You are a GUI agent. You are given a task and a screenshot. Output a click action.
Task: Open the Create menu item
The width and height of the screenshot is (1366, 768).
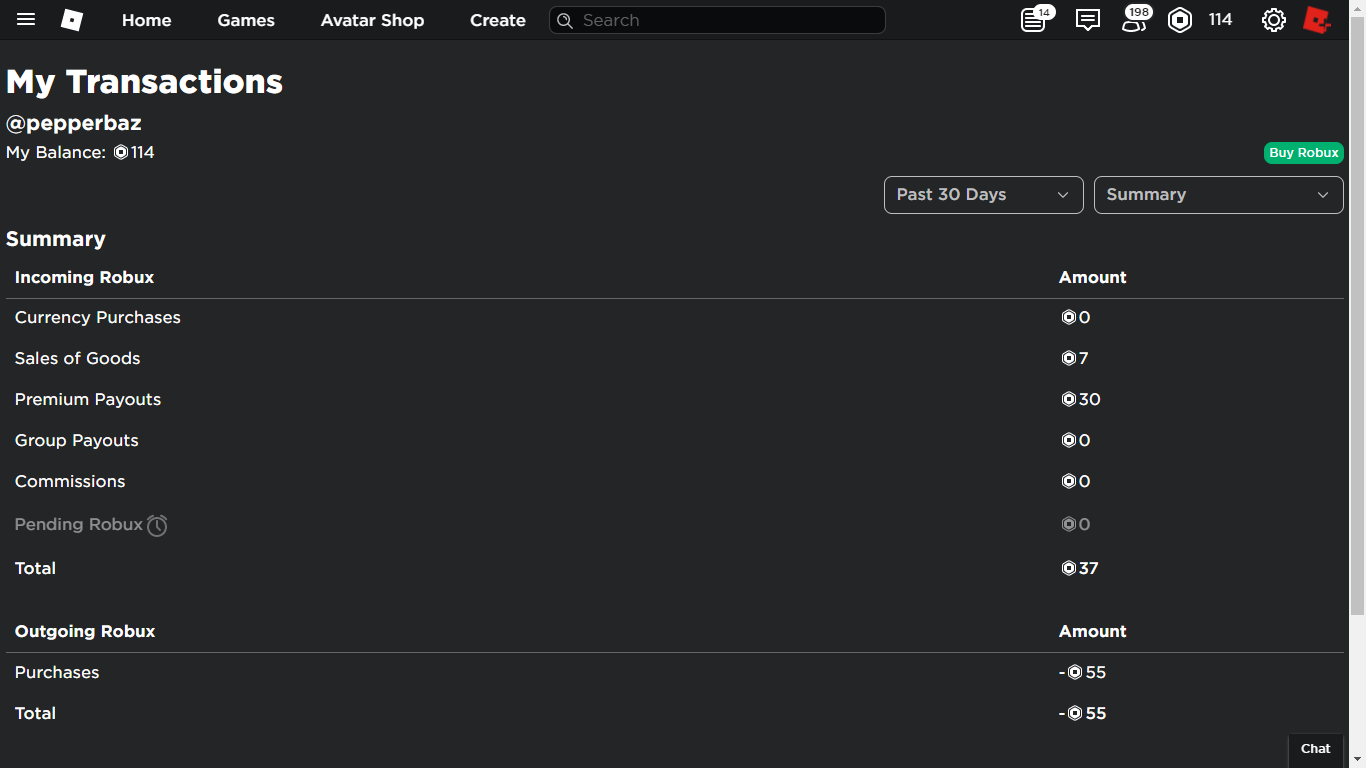click(498, 20)
